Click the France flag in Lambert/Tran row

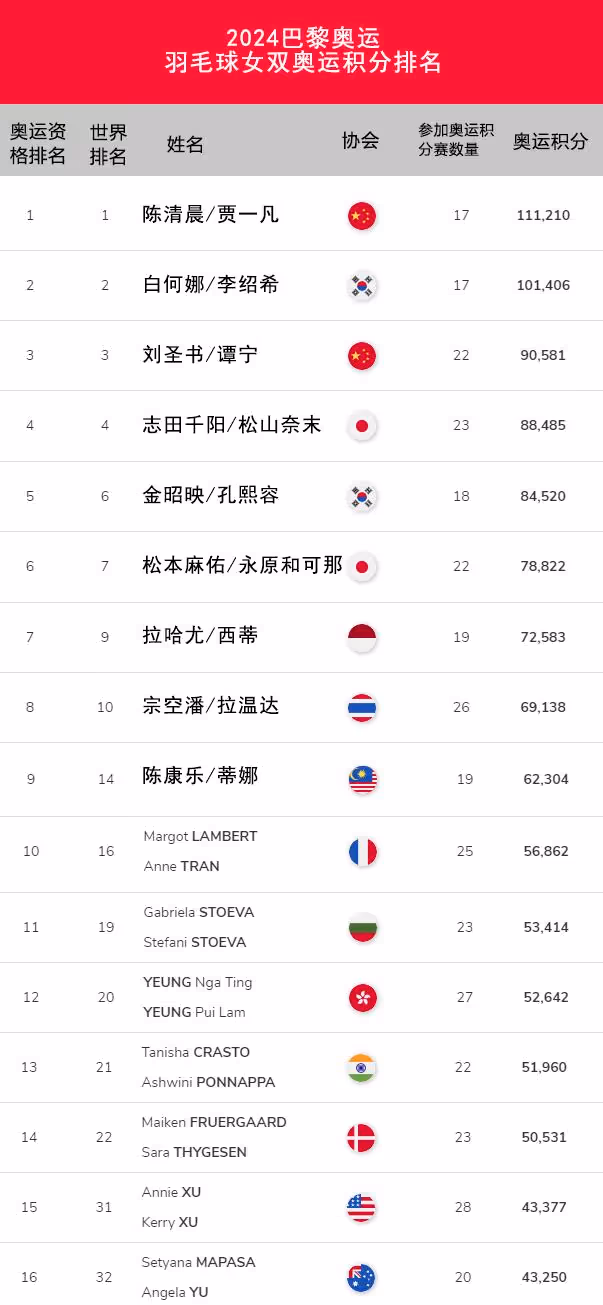362,852
